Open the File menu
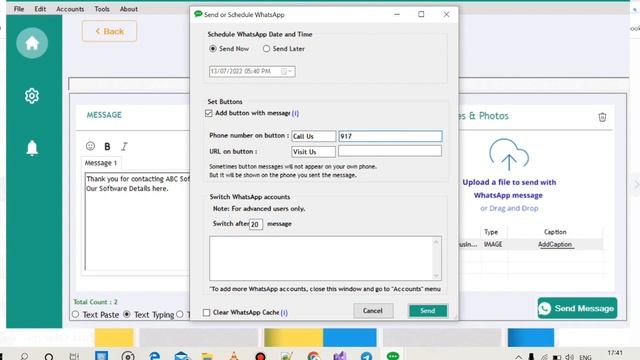 [19, 9]
